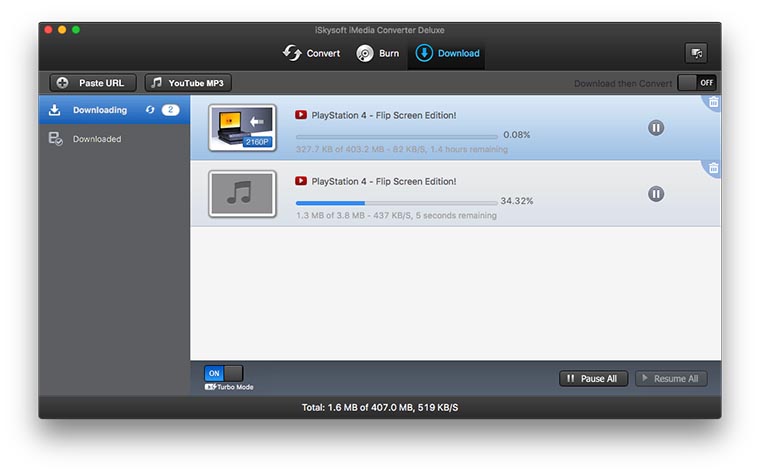Turn off the Turbo Mode switch
Screen dimensions: 760x474
click(223, 373)
